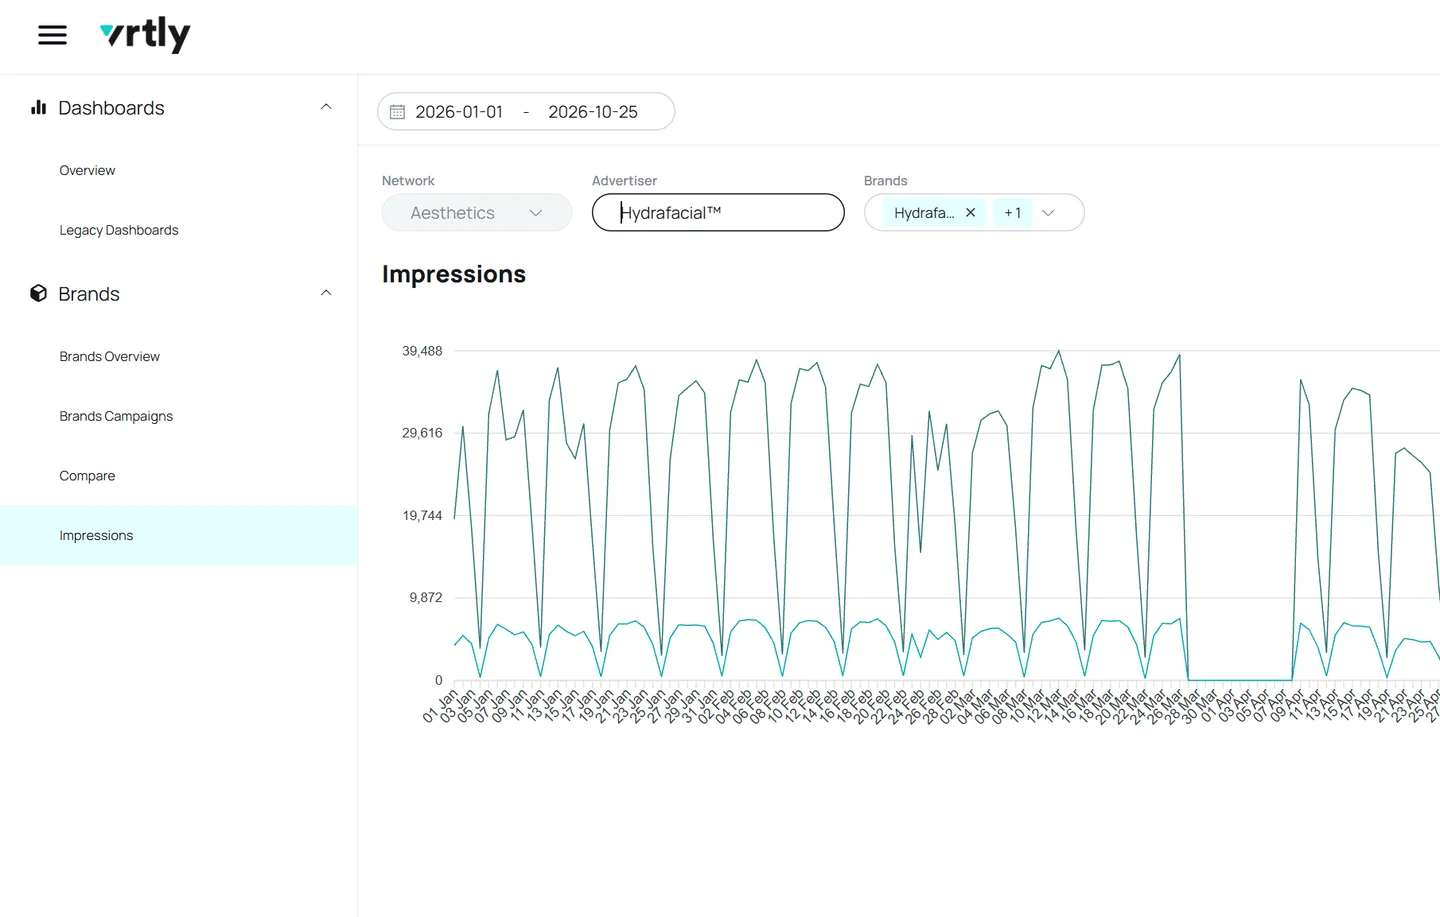Viewport: 1440px width, 917px height.
Task: Click the 9,872 y-axis label
Action: [x=426, y=598]
